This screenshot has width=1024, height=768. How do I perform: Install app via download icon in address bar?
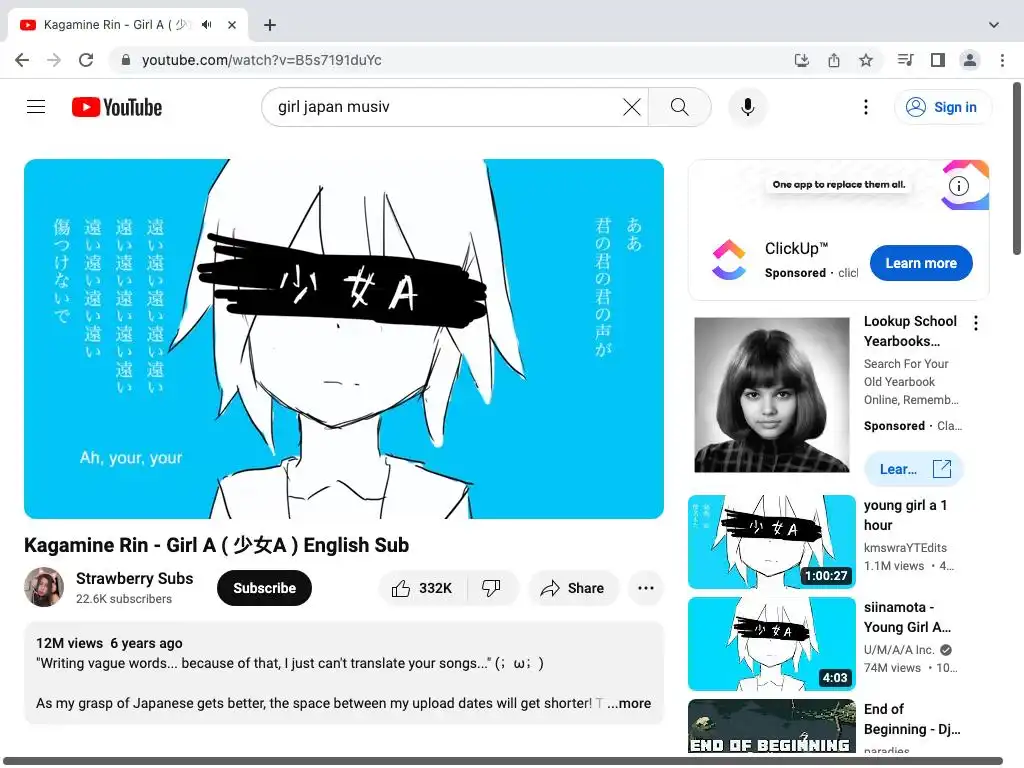[x=802, y=60]
